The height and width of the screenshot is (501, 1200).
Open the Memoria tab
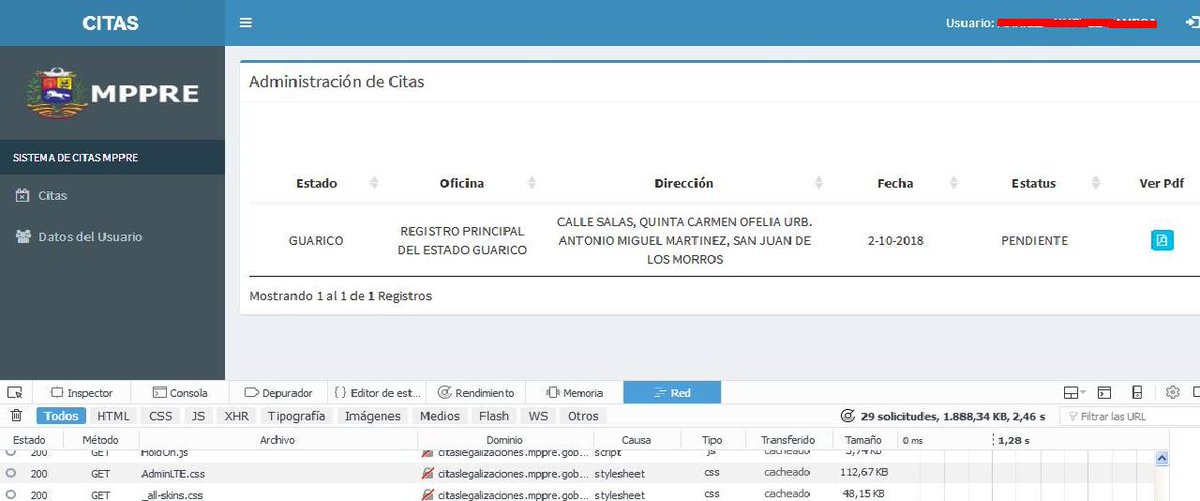[574, 393]
